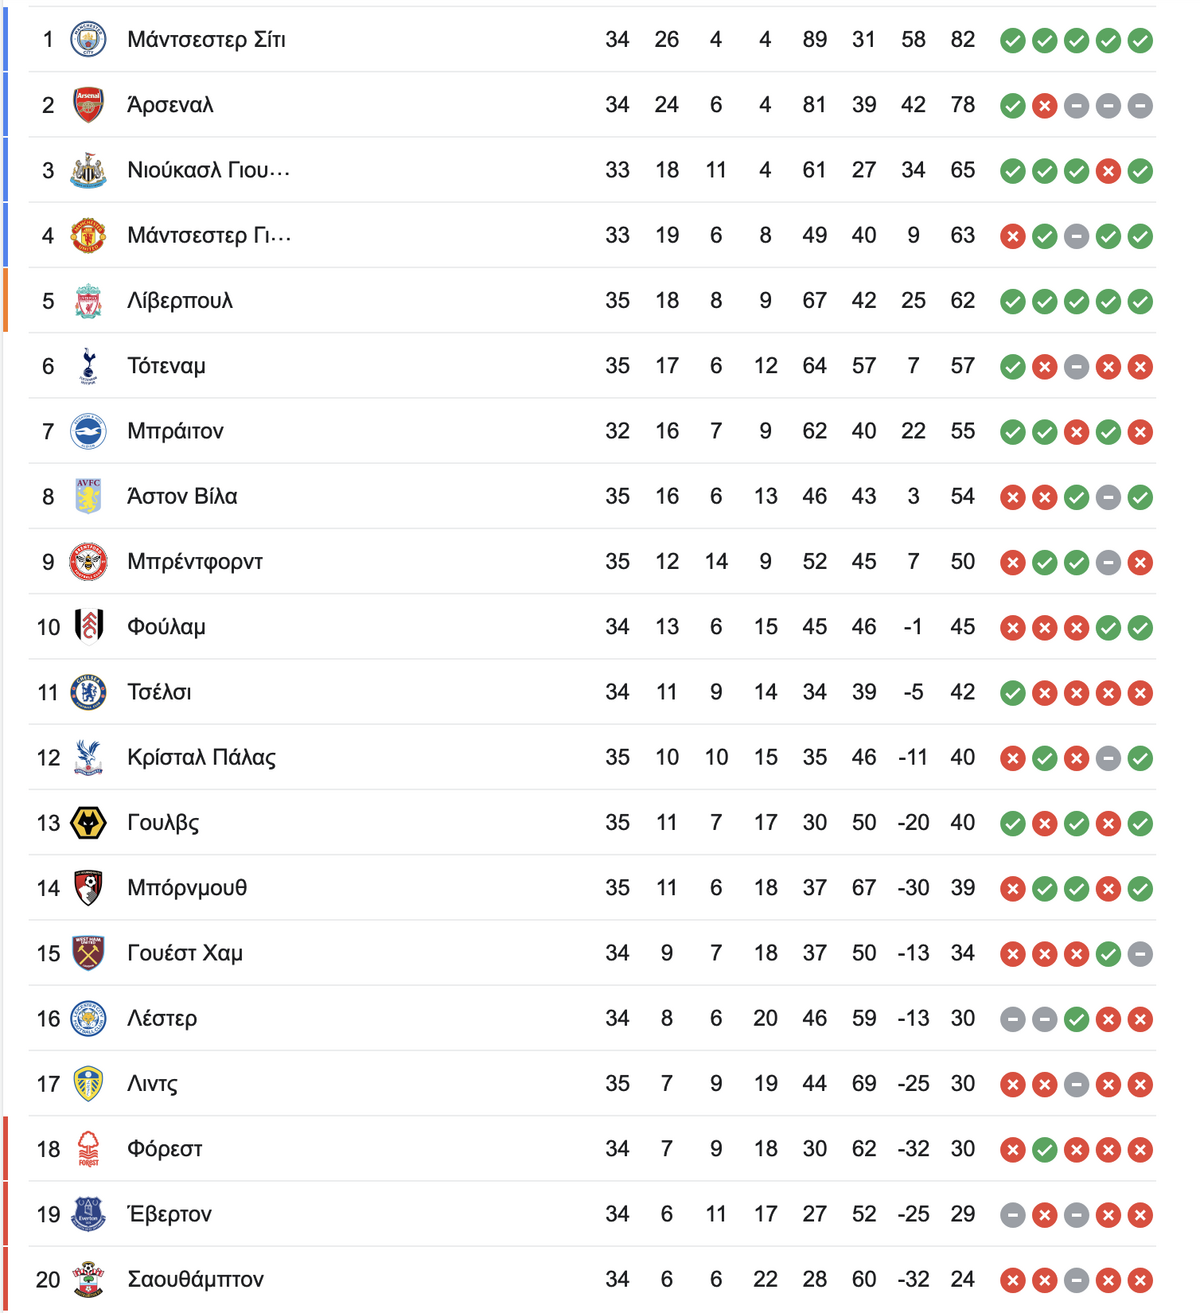The width and height of the screenshot is (1200, 1313).
Task: Select the Φούλαμ row name
Action: coord(166,627)
